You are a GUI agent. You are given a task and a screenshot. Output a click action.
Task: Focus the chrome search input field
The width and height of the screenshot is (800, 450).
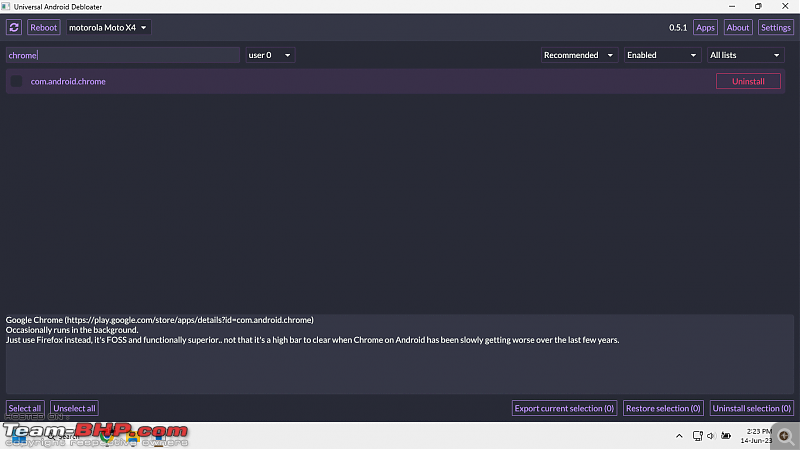(122, 55)
